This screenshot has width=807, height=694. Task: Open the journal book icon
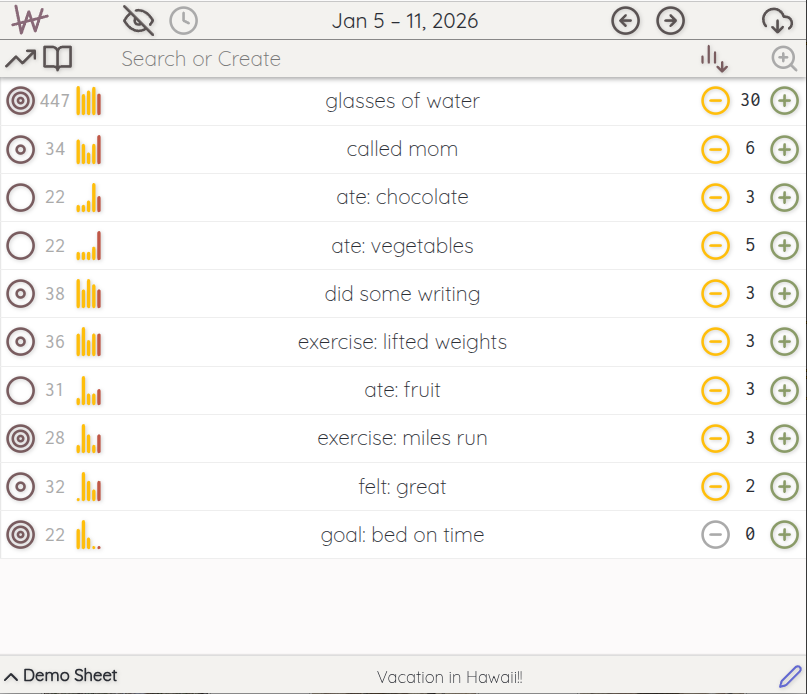(58, 59)
